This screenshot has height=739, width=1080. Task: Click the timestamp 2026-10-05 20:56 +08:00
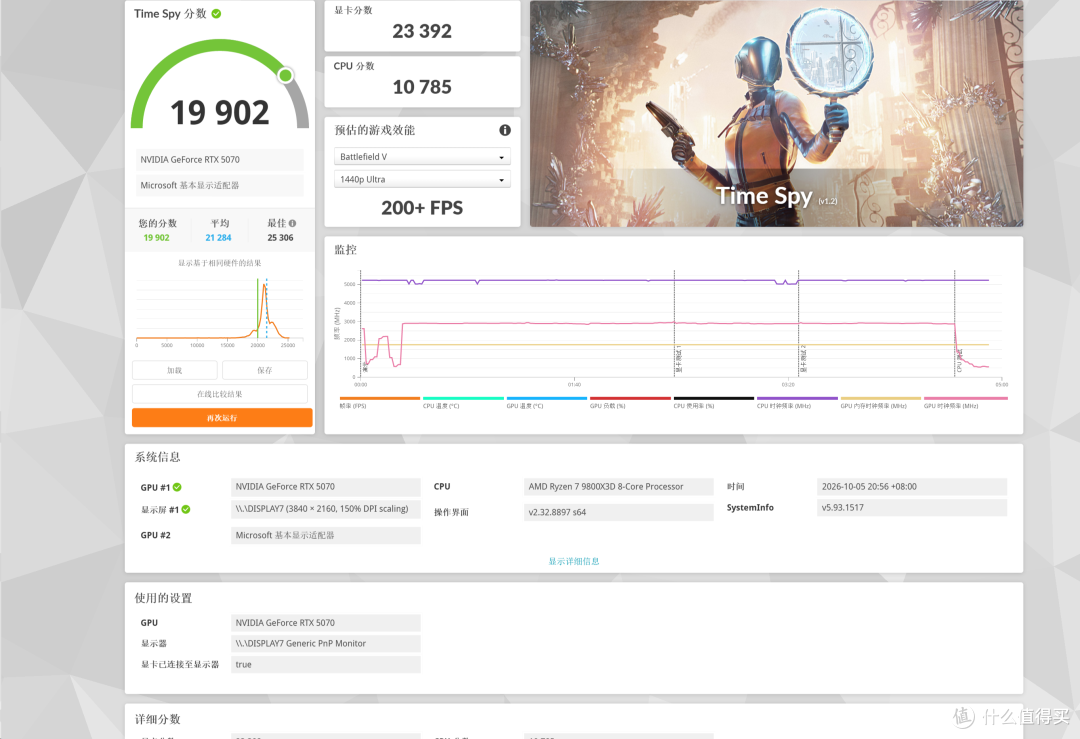click(912, 487)
